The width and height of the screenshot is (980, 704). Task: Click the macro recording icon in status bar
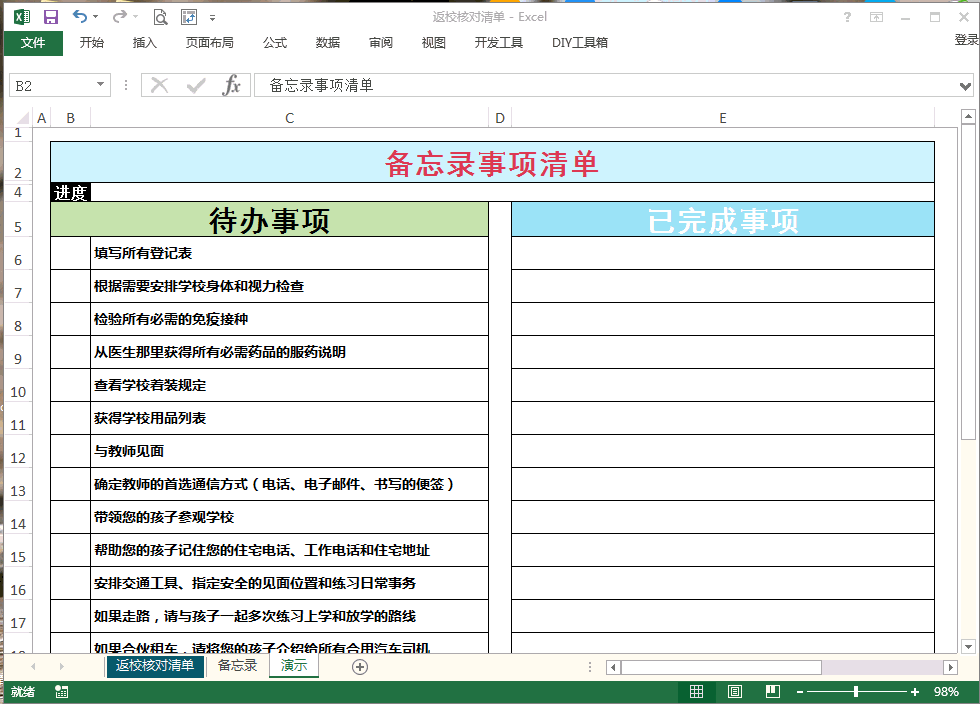coord(61,691)
